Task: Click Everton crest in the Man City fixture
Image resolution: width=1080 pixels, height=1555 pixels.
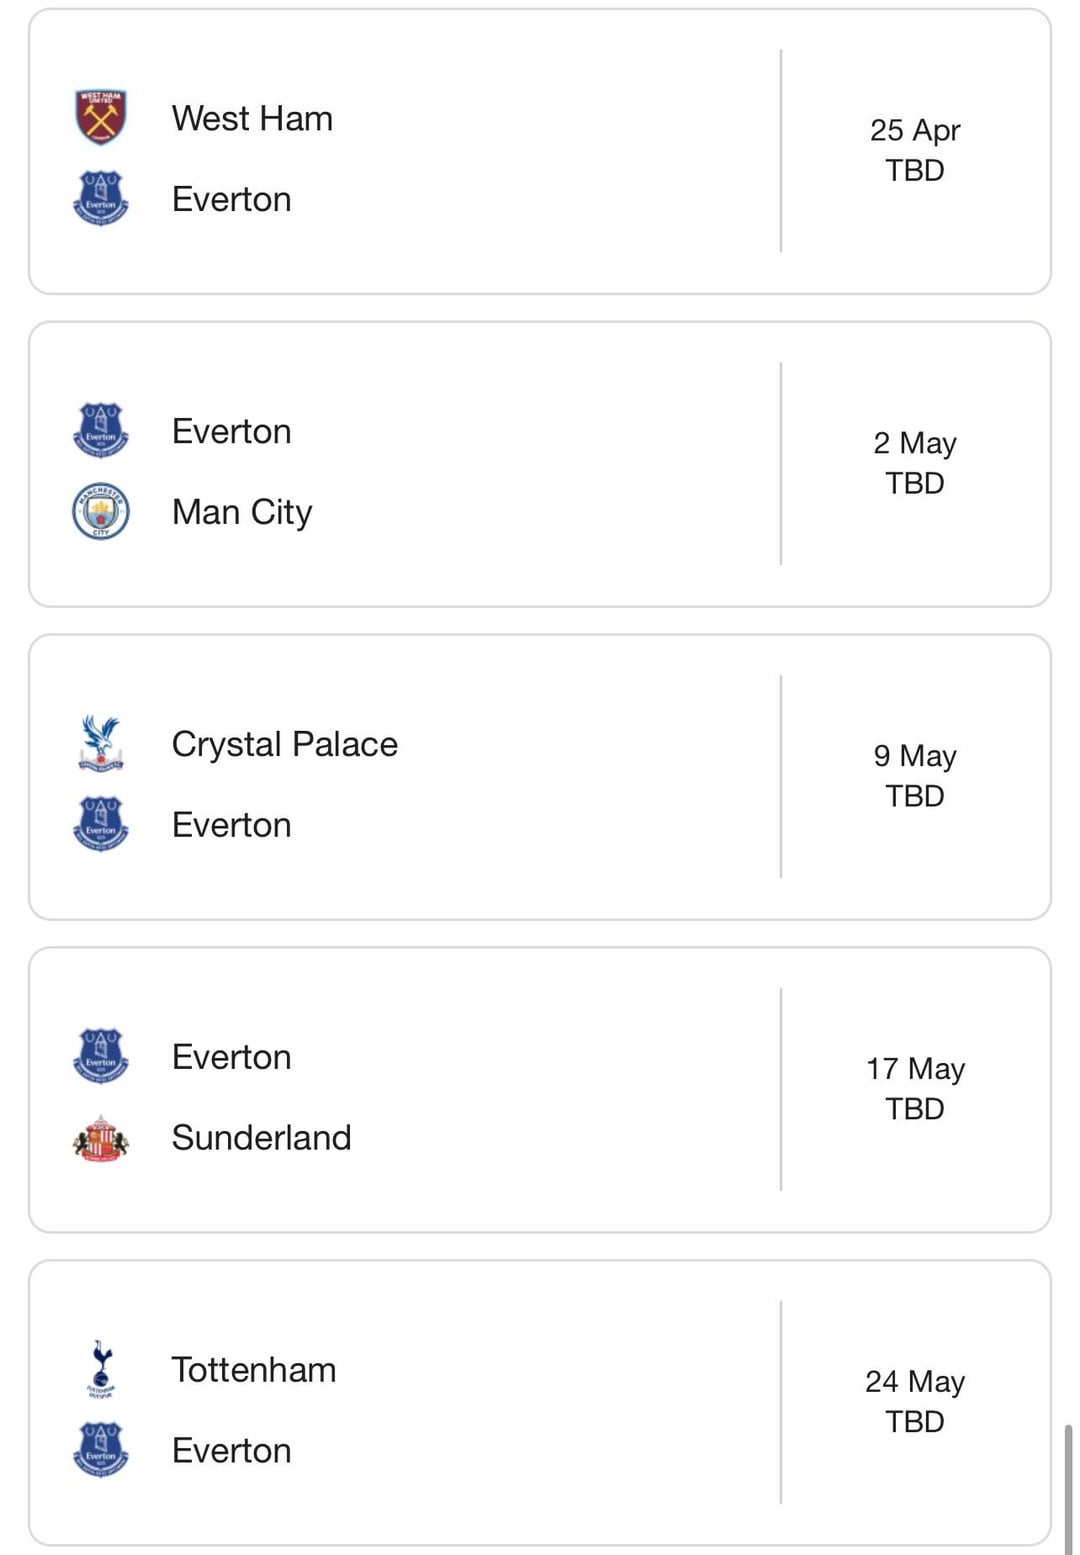Action: [101, 431]
